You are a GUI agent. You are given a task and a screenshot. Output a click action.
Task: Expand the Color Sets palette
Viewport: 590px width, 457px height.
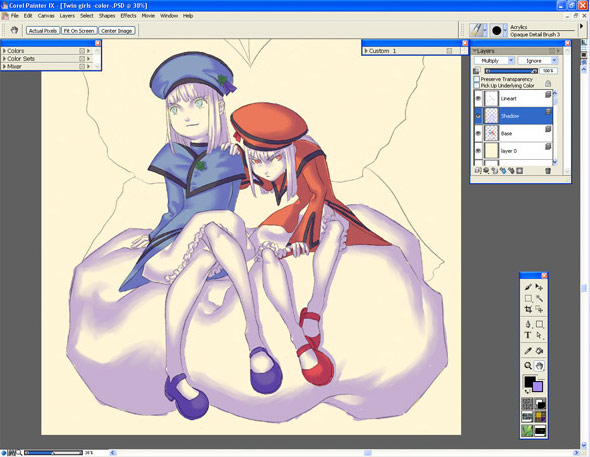point(4,59)
